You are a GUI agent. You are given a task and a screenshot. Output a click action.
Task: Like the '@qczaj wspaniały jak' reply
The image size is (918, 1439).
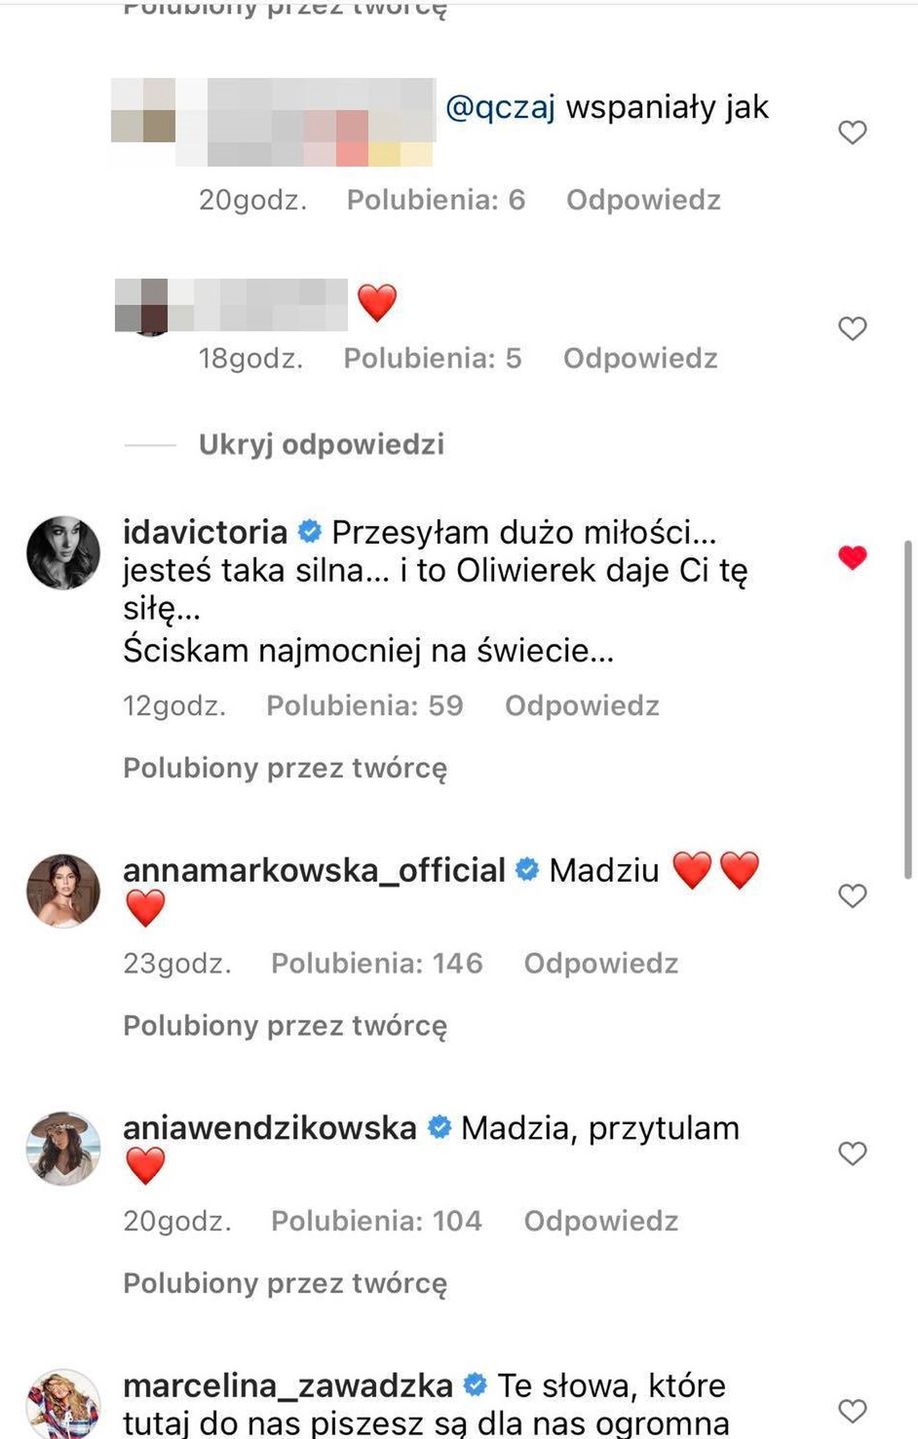click(852, 132)
